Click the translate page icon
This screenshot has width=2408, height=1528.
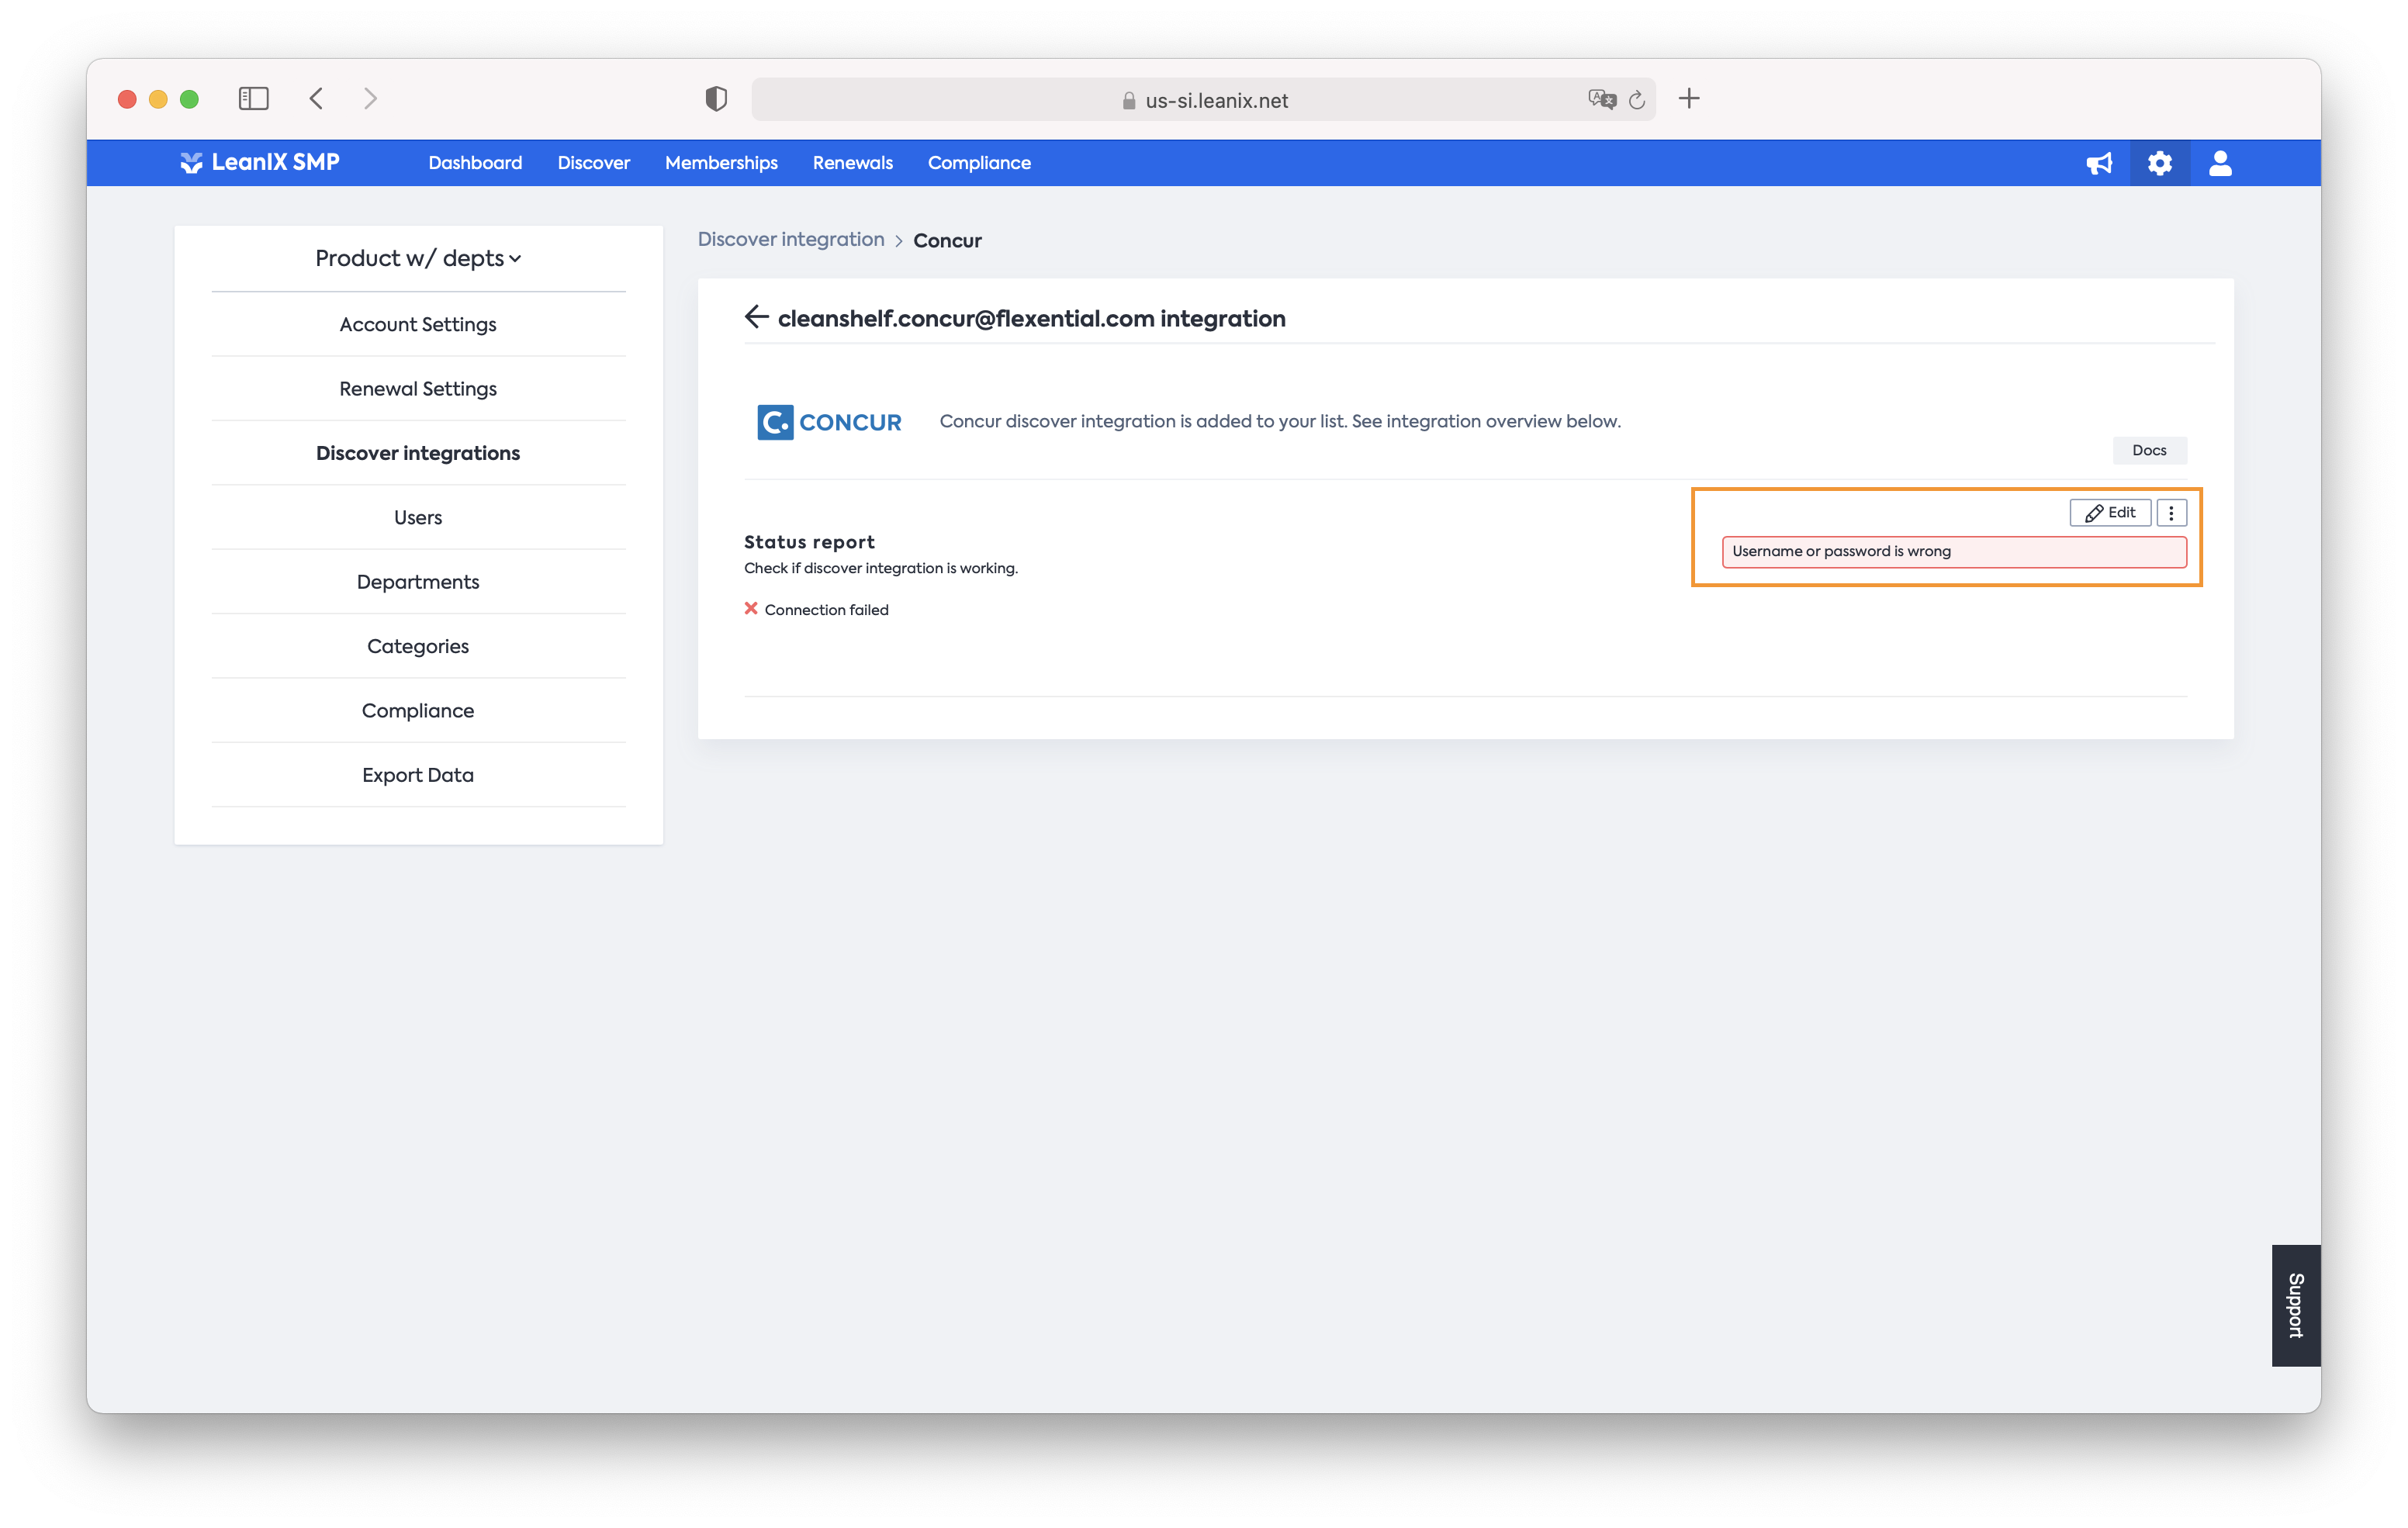[1602, 99]
